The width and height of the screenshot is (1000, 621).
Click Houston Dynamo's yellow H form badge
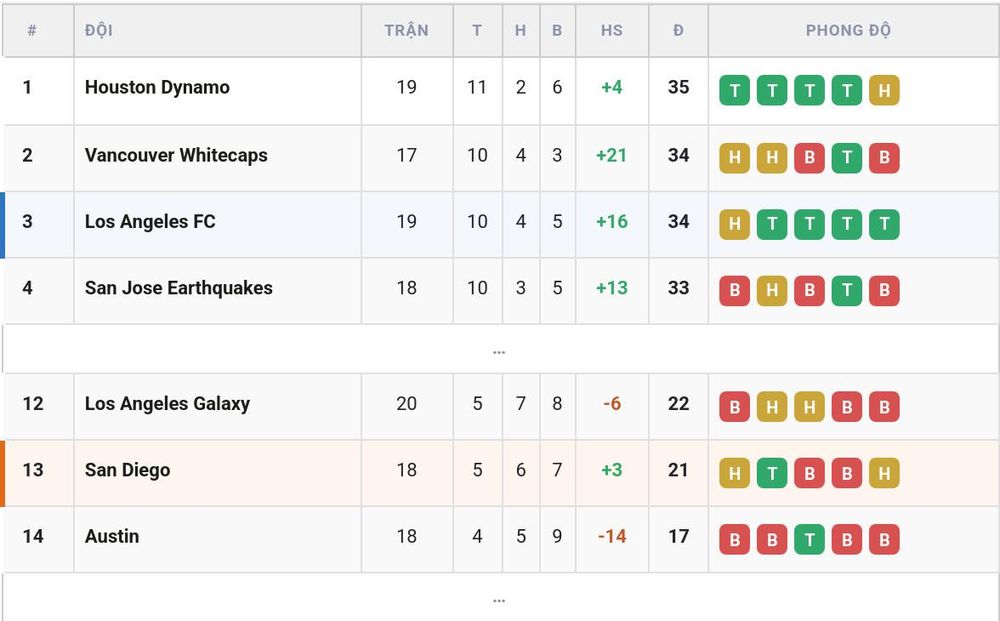[884, 90]
